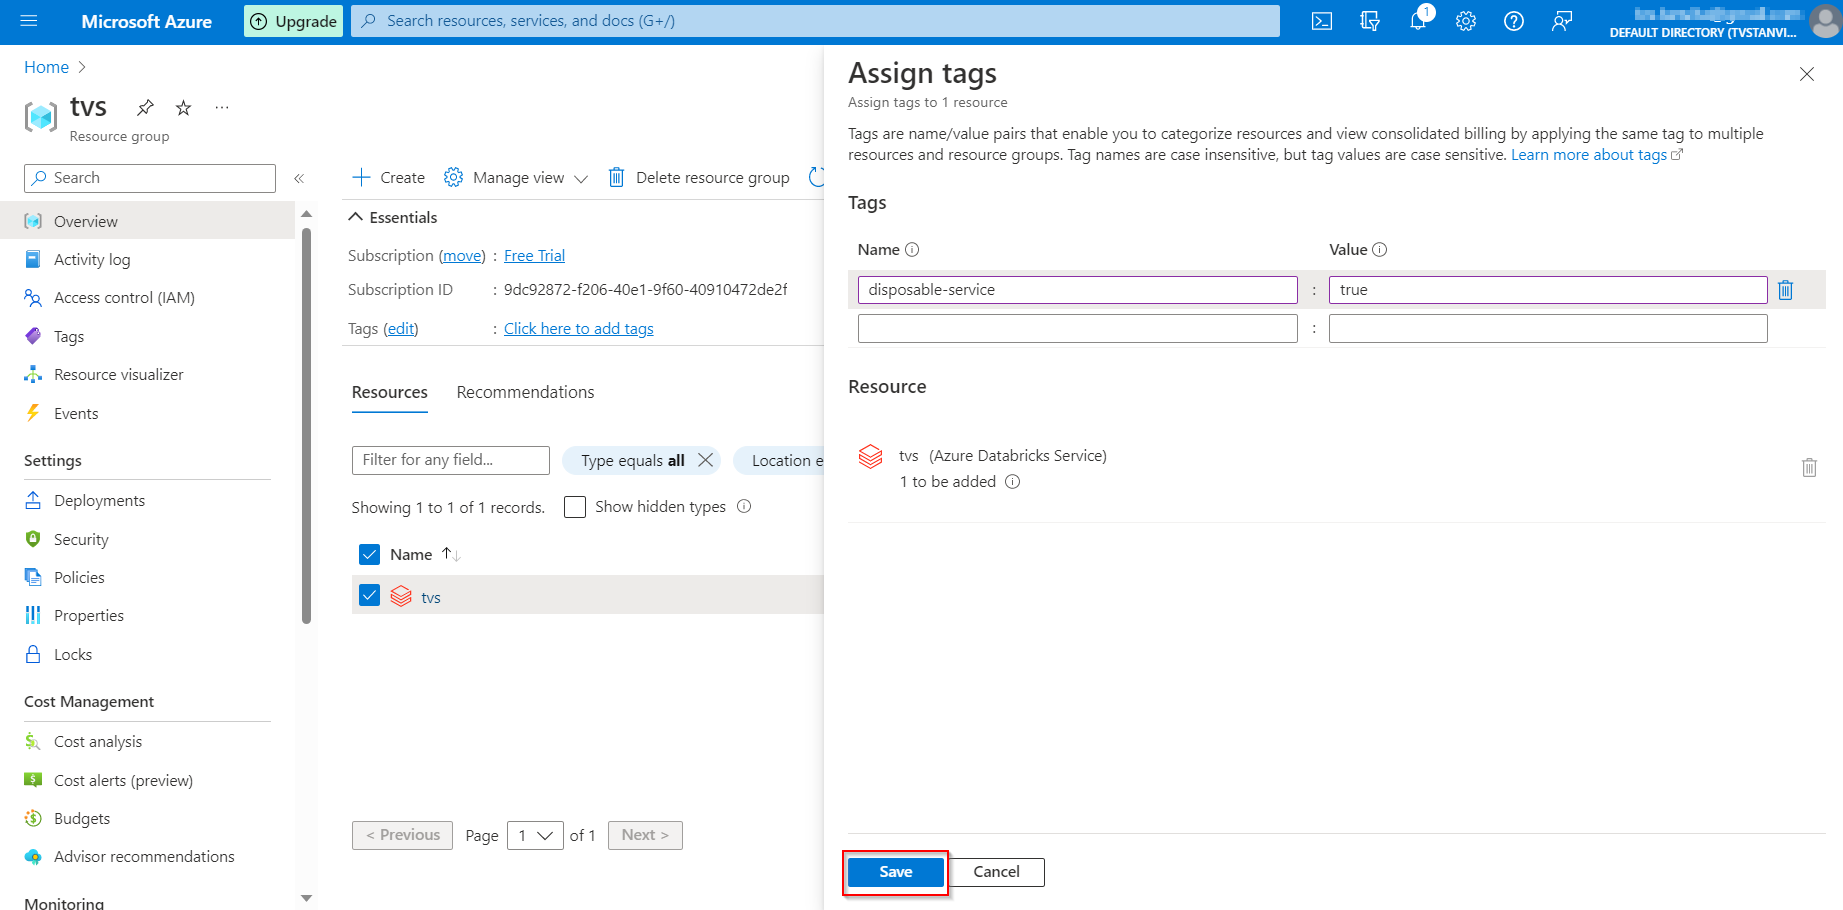Save the assigned tags
Viewport: 1843px width, 910px height.
[x=895, y=872]
